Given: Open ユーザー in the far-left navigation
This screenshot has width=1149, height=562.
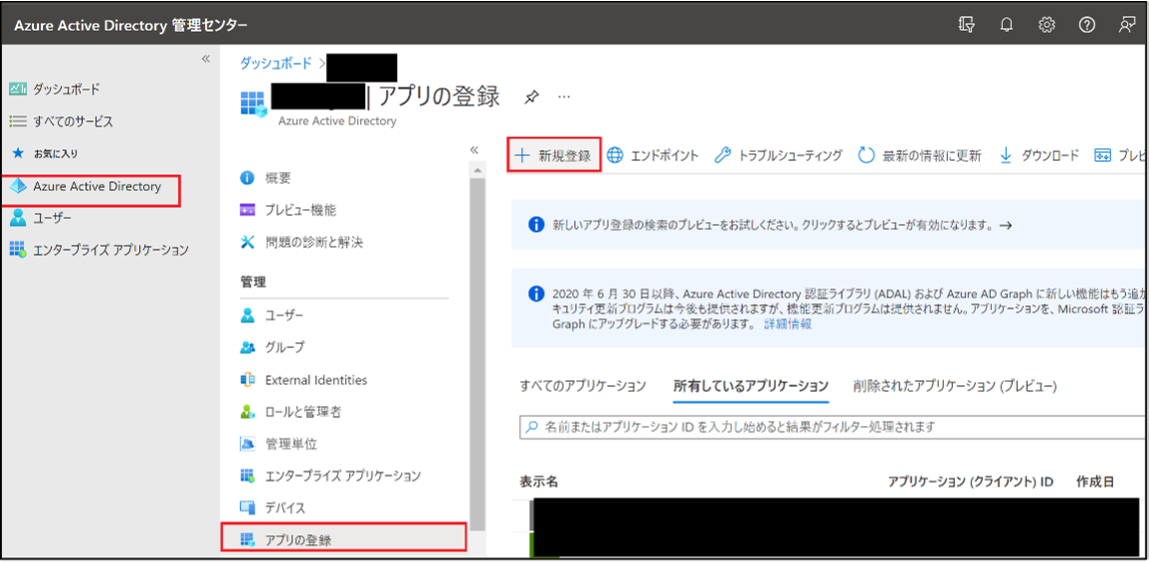Looking at the screenshot, I should tap(40, 218).
